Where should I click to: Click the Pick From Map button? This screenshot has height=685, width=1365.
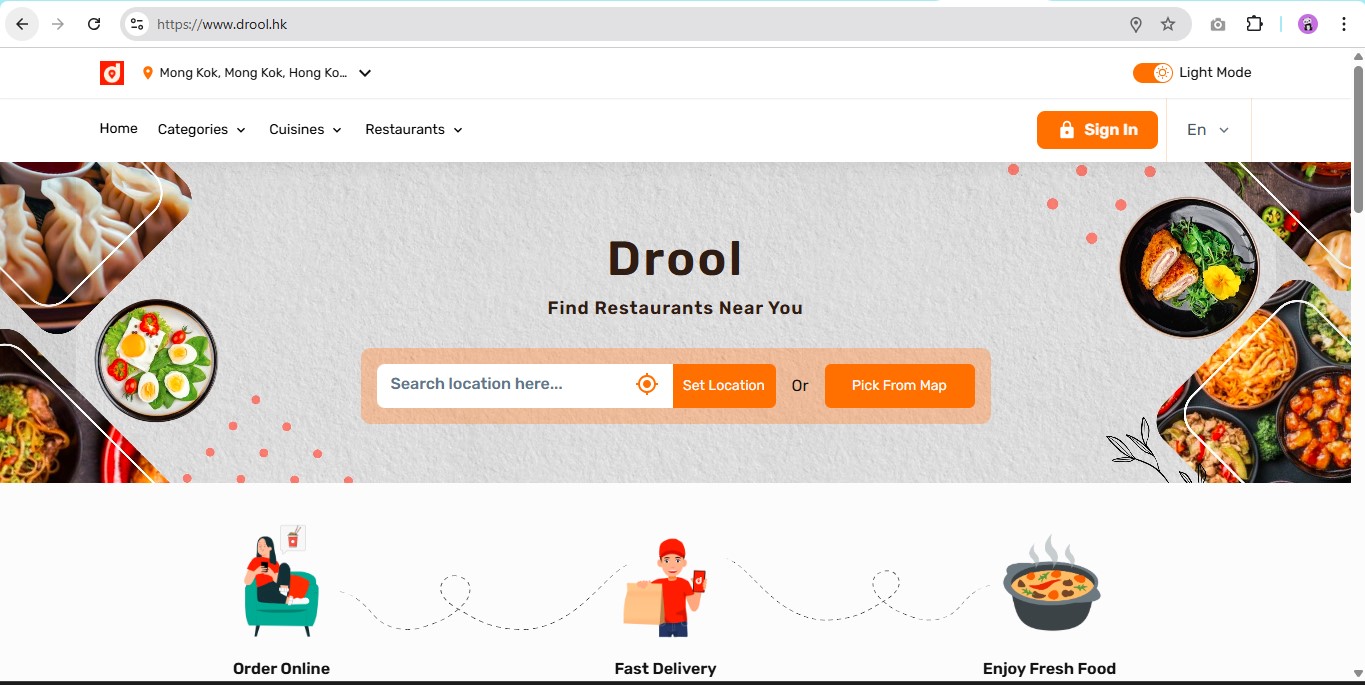pos(899,386)
